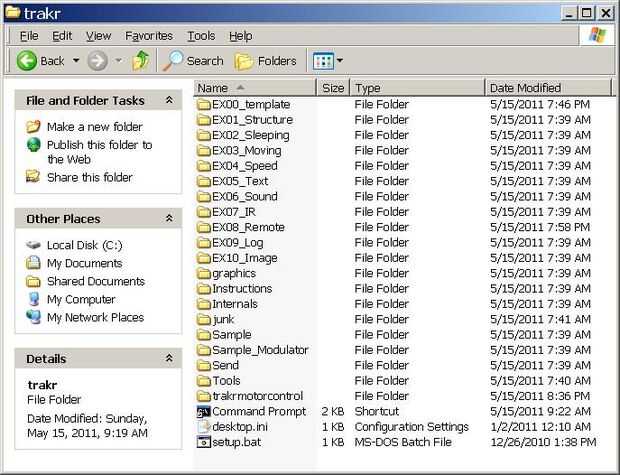Go up one folder level icon
Viewport: 620px width, 475px height.
click(141, 61)
